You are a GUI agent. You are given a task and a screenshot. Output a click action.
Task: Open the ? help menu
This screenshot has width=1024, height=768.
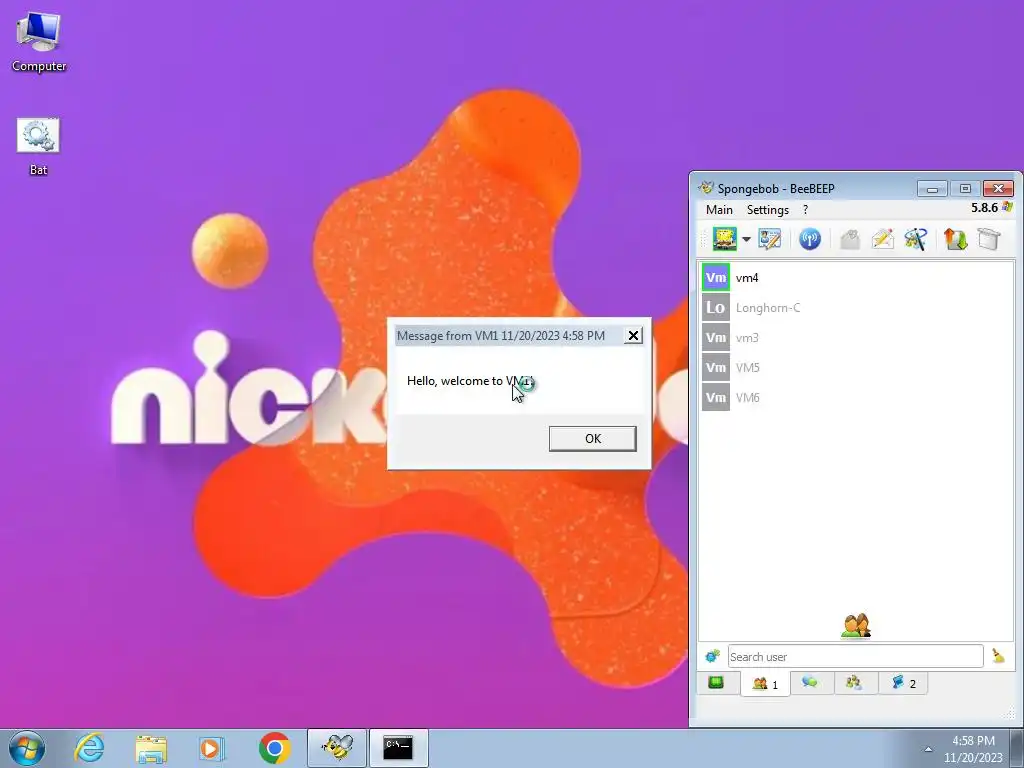coord(805,210)
